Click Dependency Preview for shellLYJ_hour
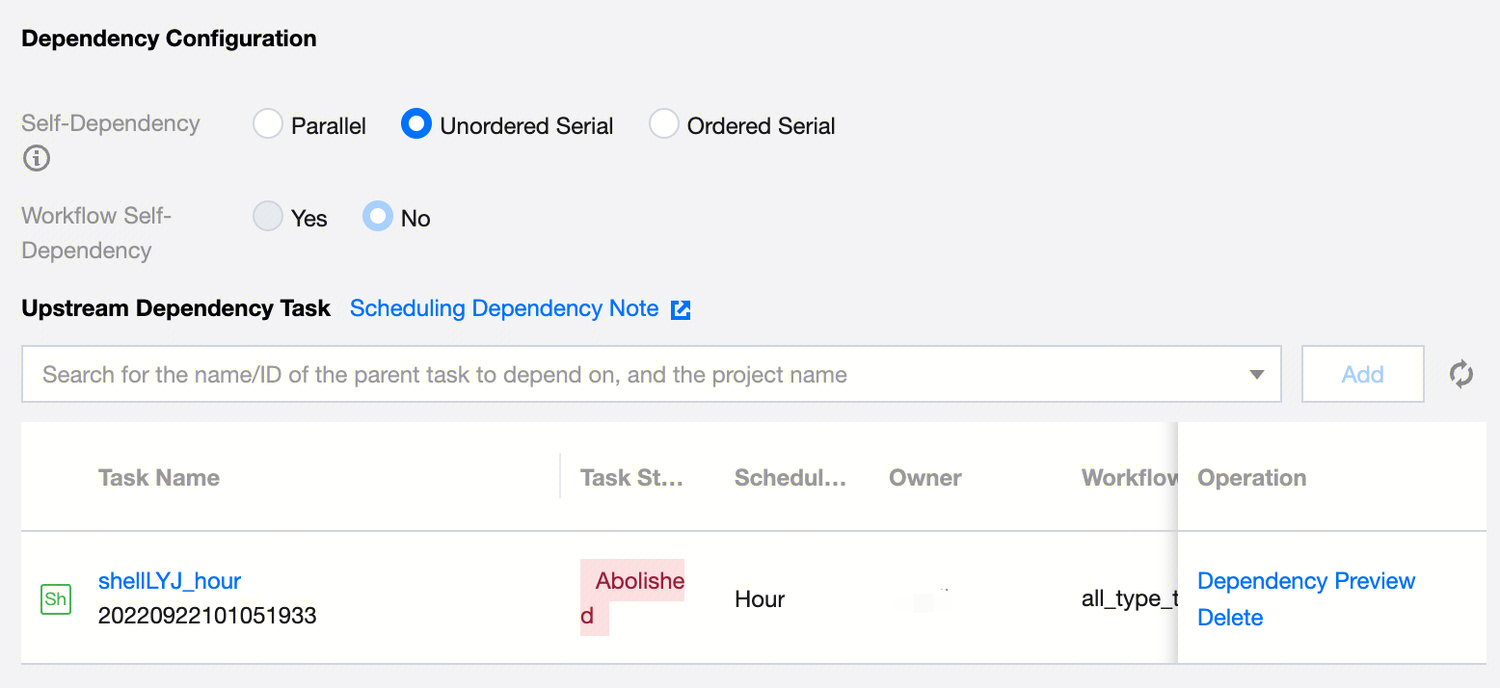This screenshot has height=688, width=1500. coord(1306,581)
